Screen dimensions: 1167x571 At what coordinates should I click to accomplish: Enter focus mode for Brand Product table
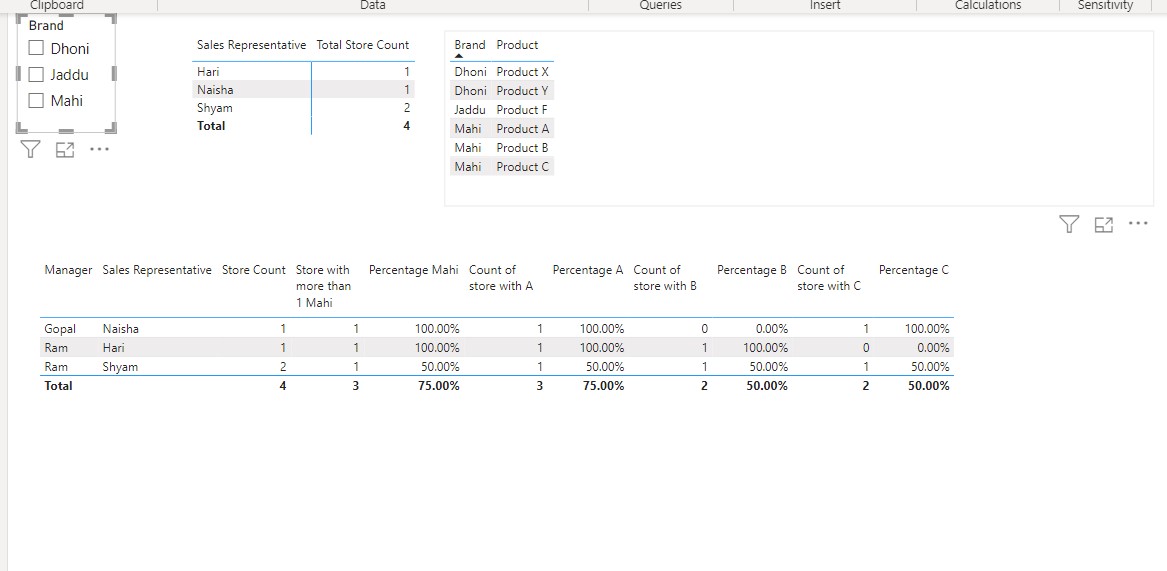click(x=1104, y=225)
